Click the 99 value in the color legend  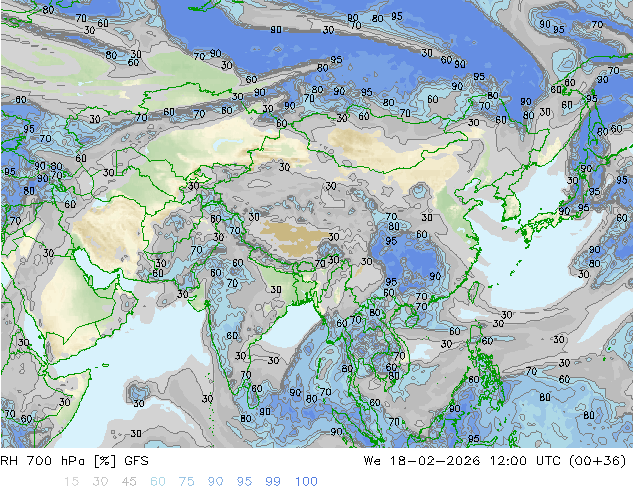click(x=273, y=482)
